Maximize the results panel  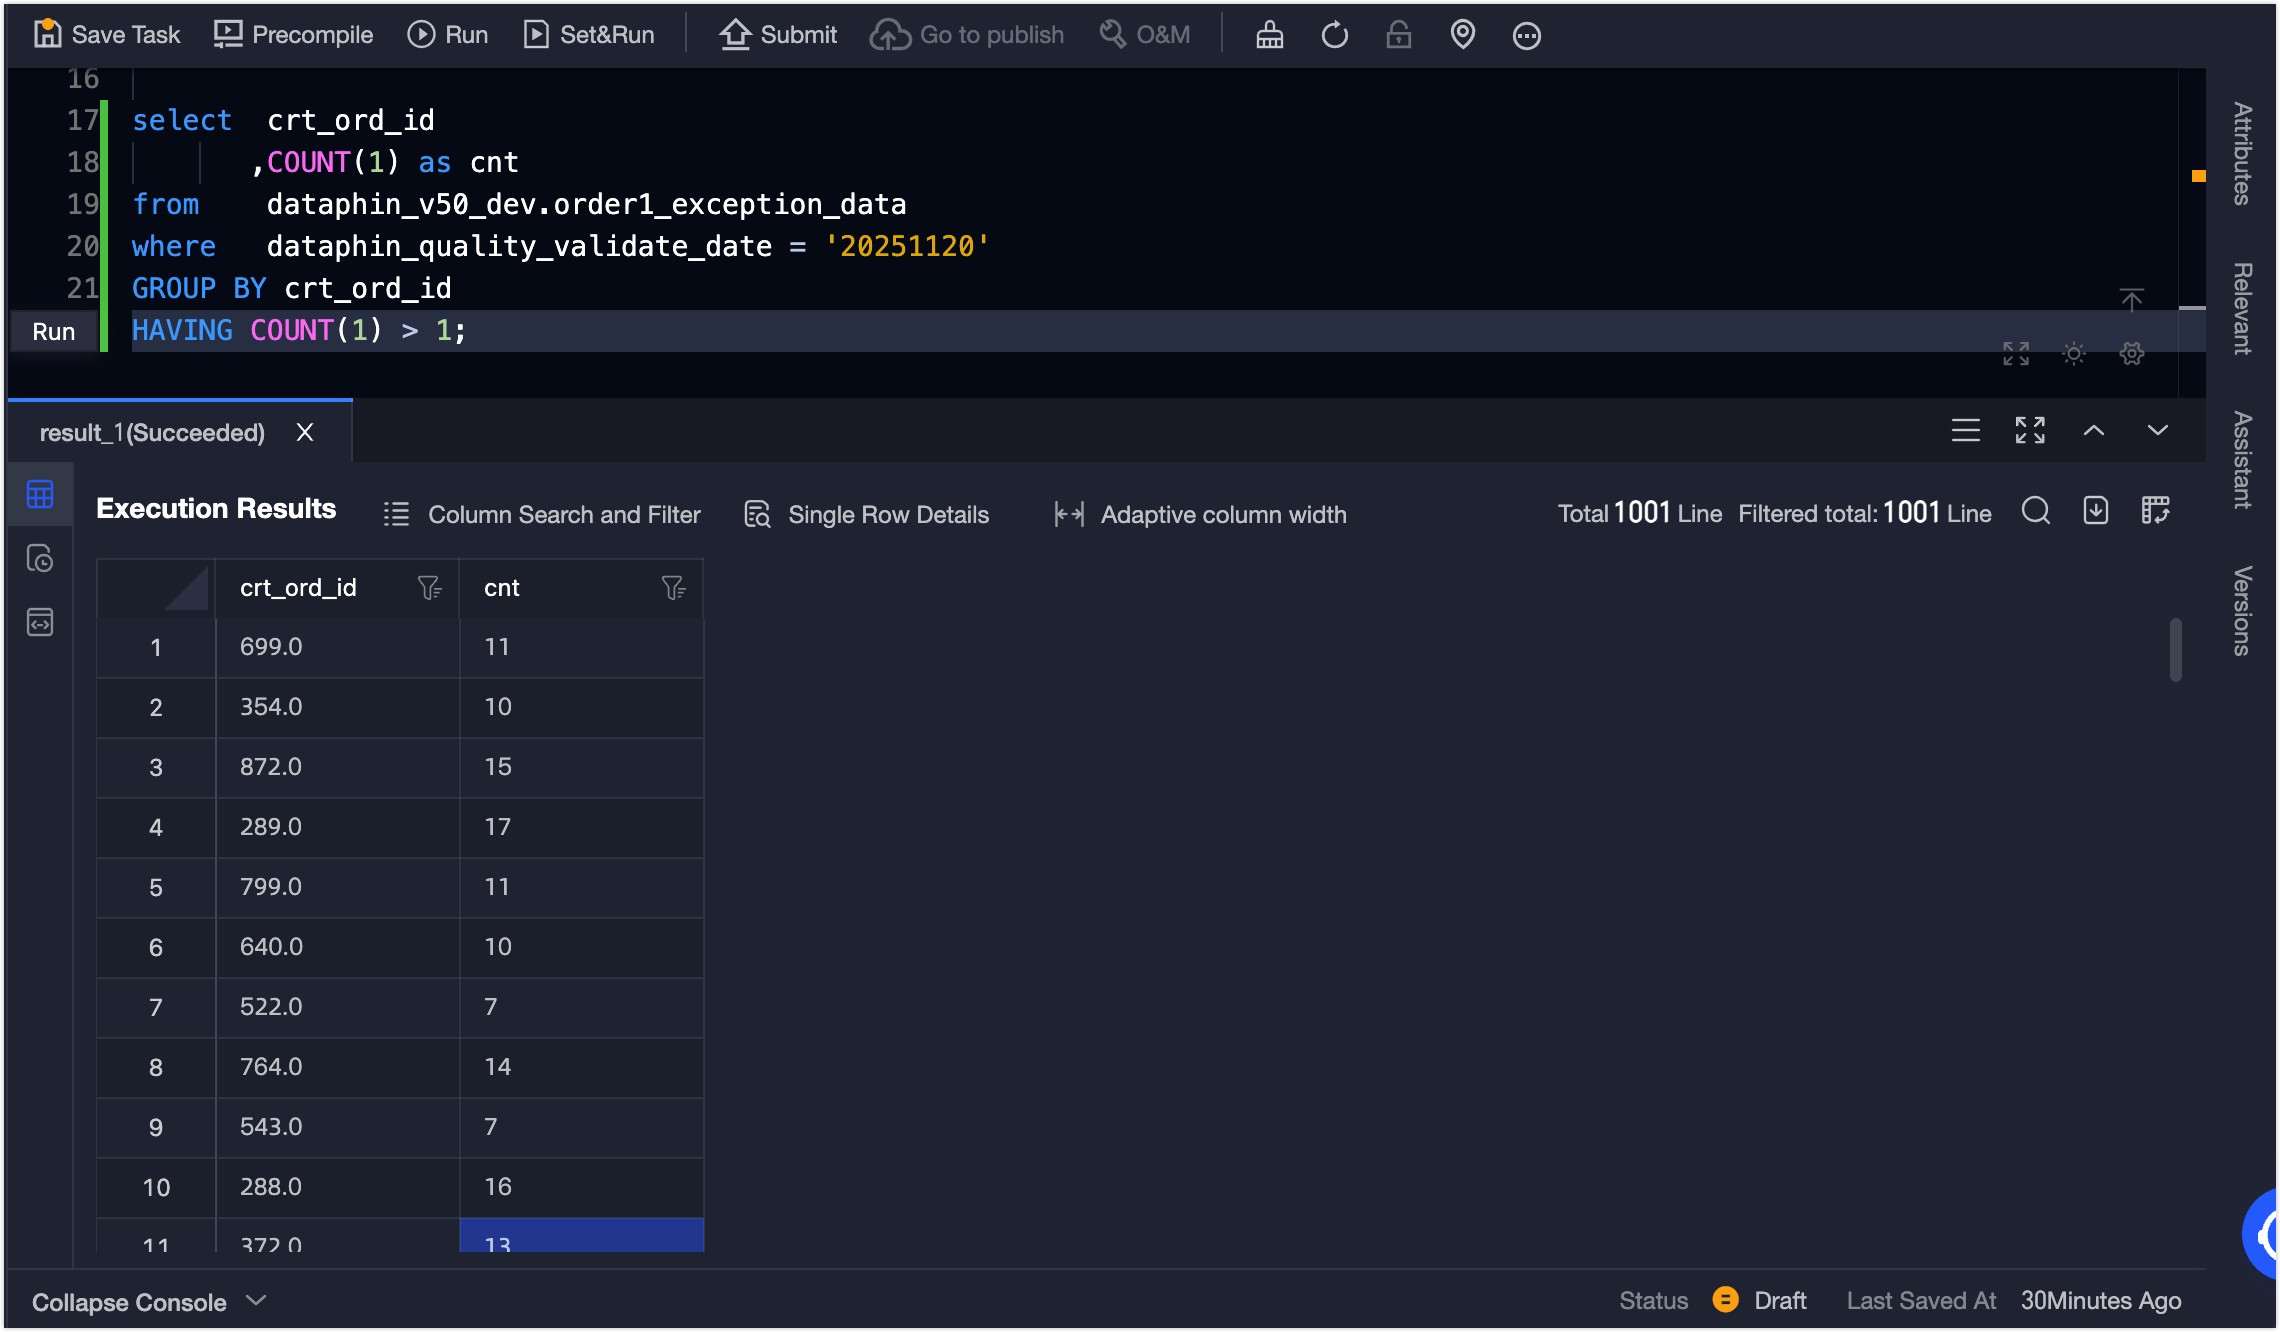pos(2030,431)
